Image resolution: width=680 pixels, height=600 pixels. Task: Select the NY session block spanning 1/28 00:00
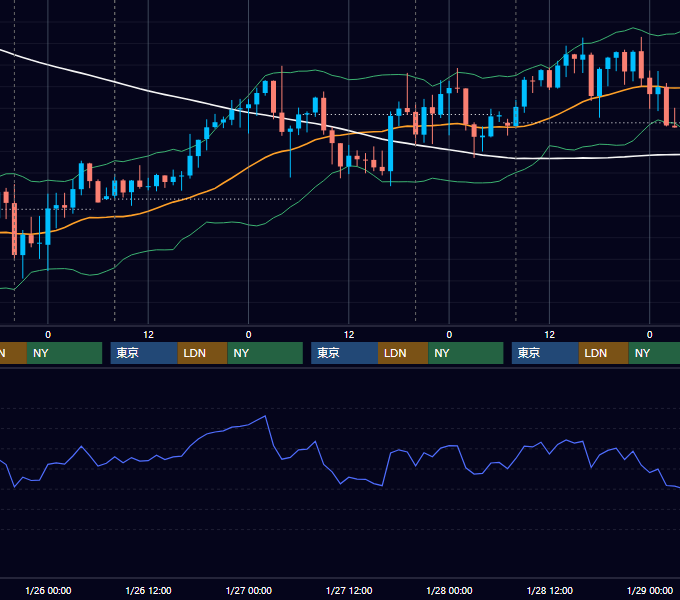tap(466, 353)
